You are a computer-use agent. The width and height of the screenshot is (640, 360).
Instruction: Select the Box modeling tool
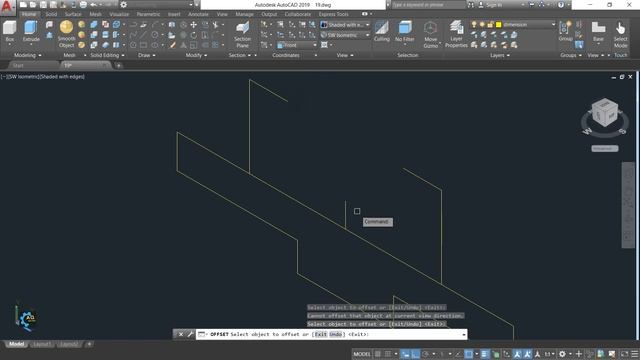9,32
